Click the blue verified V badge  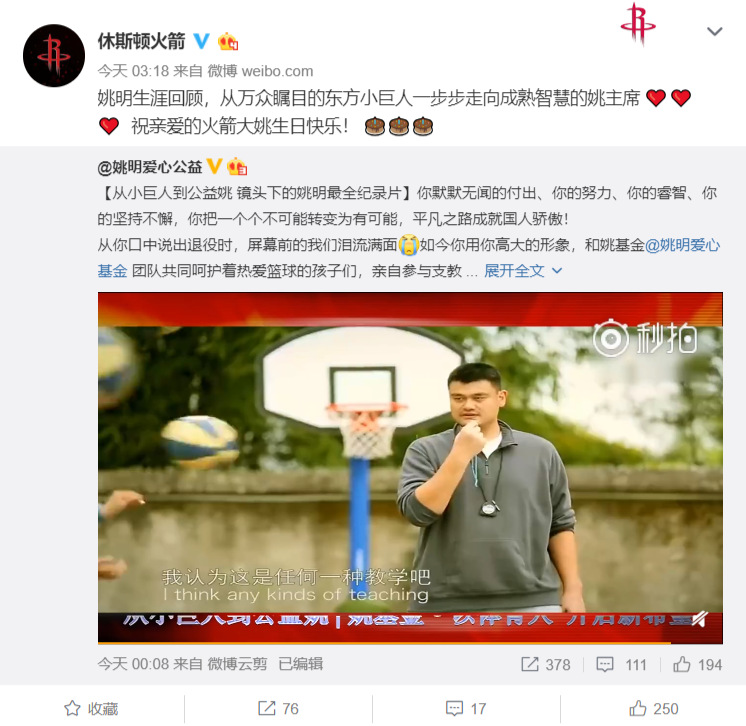(201, 41)
